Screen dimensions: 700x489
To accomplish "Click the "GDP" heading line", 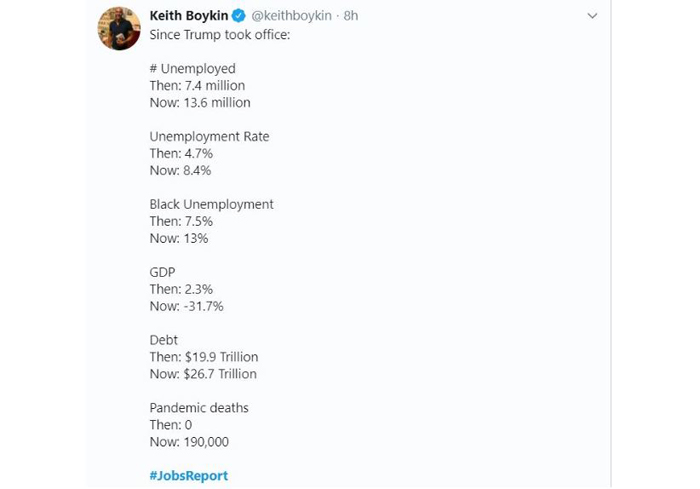I will pos(162,272).
